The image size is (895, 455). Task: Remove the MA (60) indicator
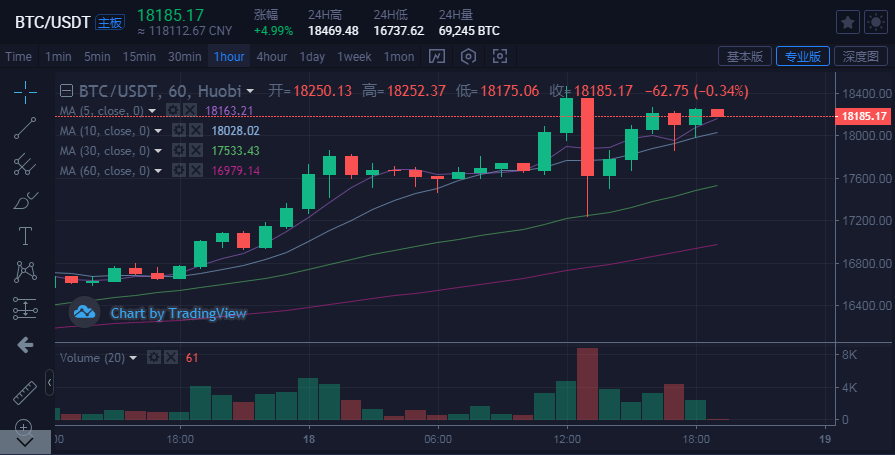(194, 171)
